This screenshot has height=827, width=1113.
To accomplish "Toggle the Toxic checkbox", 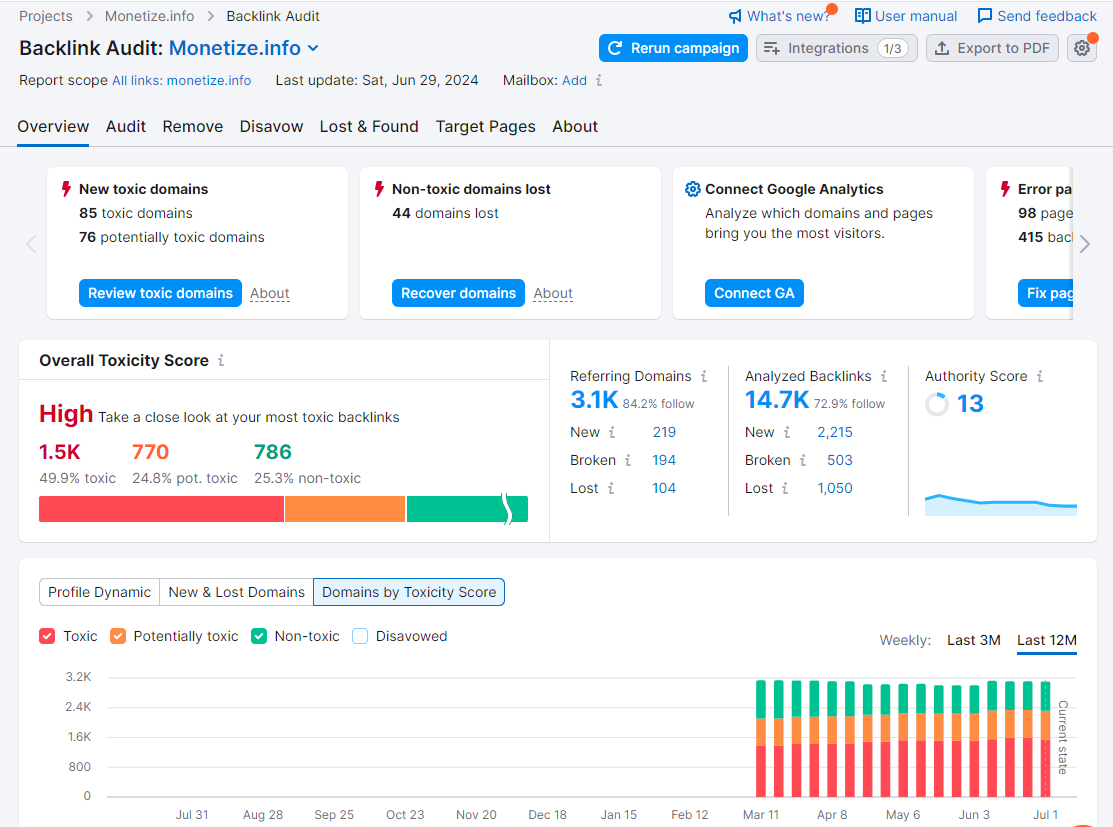I will [48, 636].
